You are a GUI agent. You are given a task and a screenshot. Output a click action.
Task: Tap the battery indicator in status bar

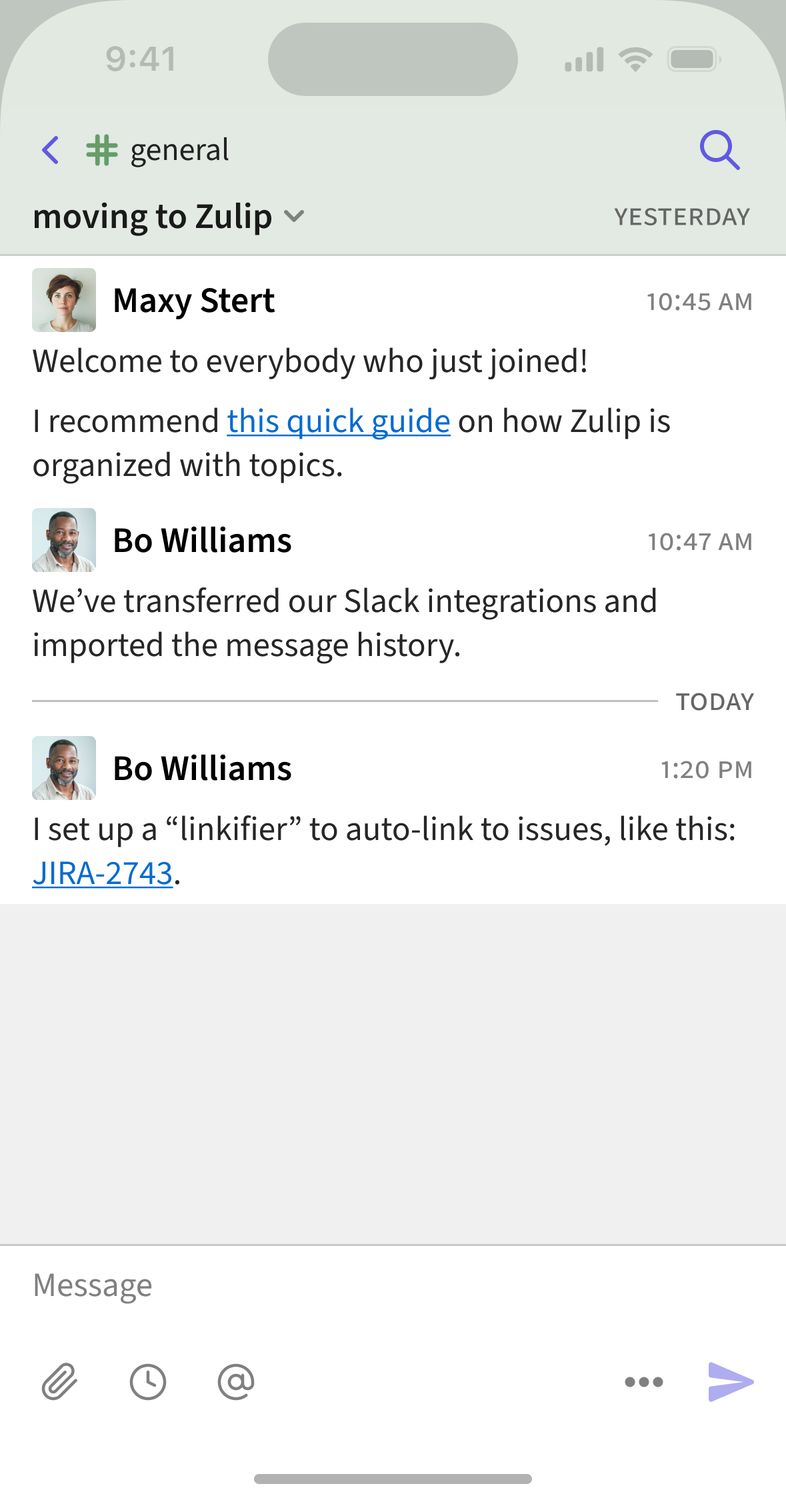point(694,60)
